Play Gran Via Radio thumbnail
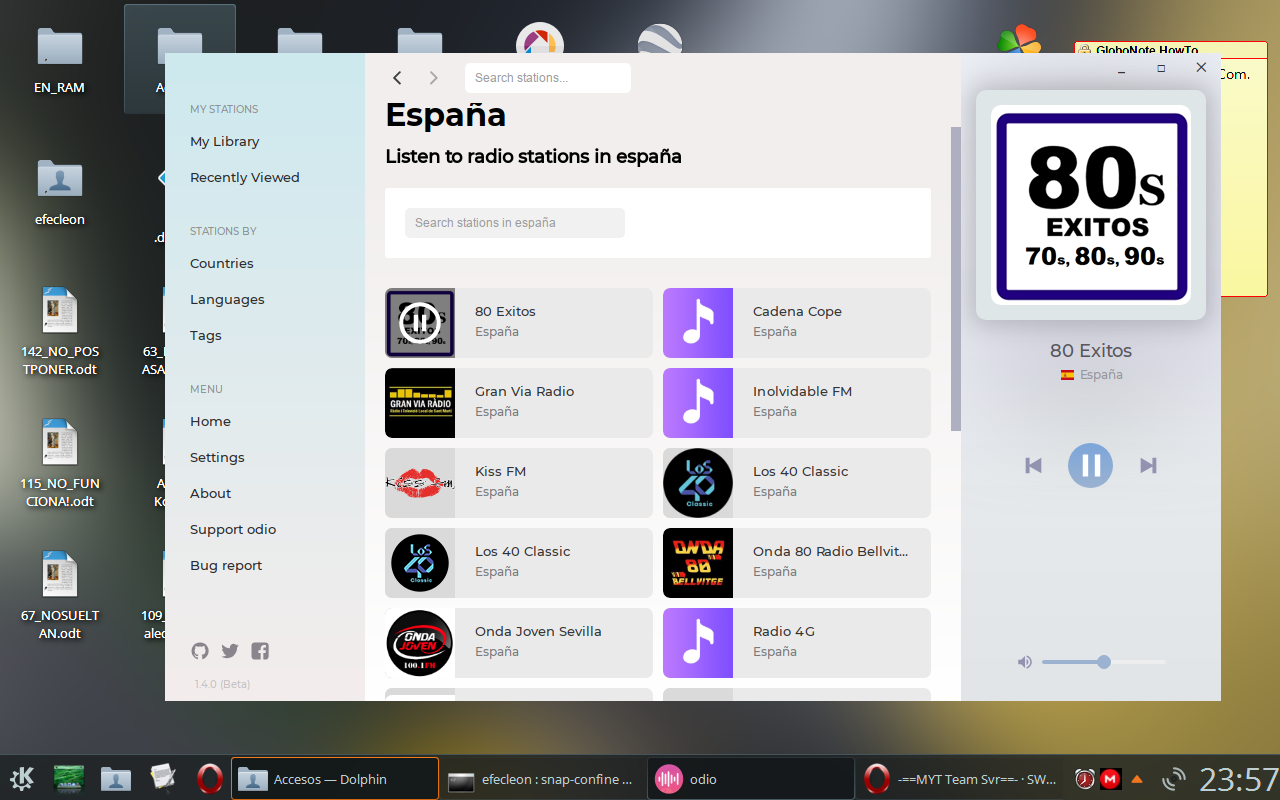The height and width of the screenshot is (800, 1280). [x=420, y=403]
